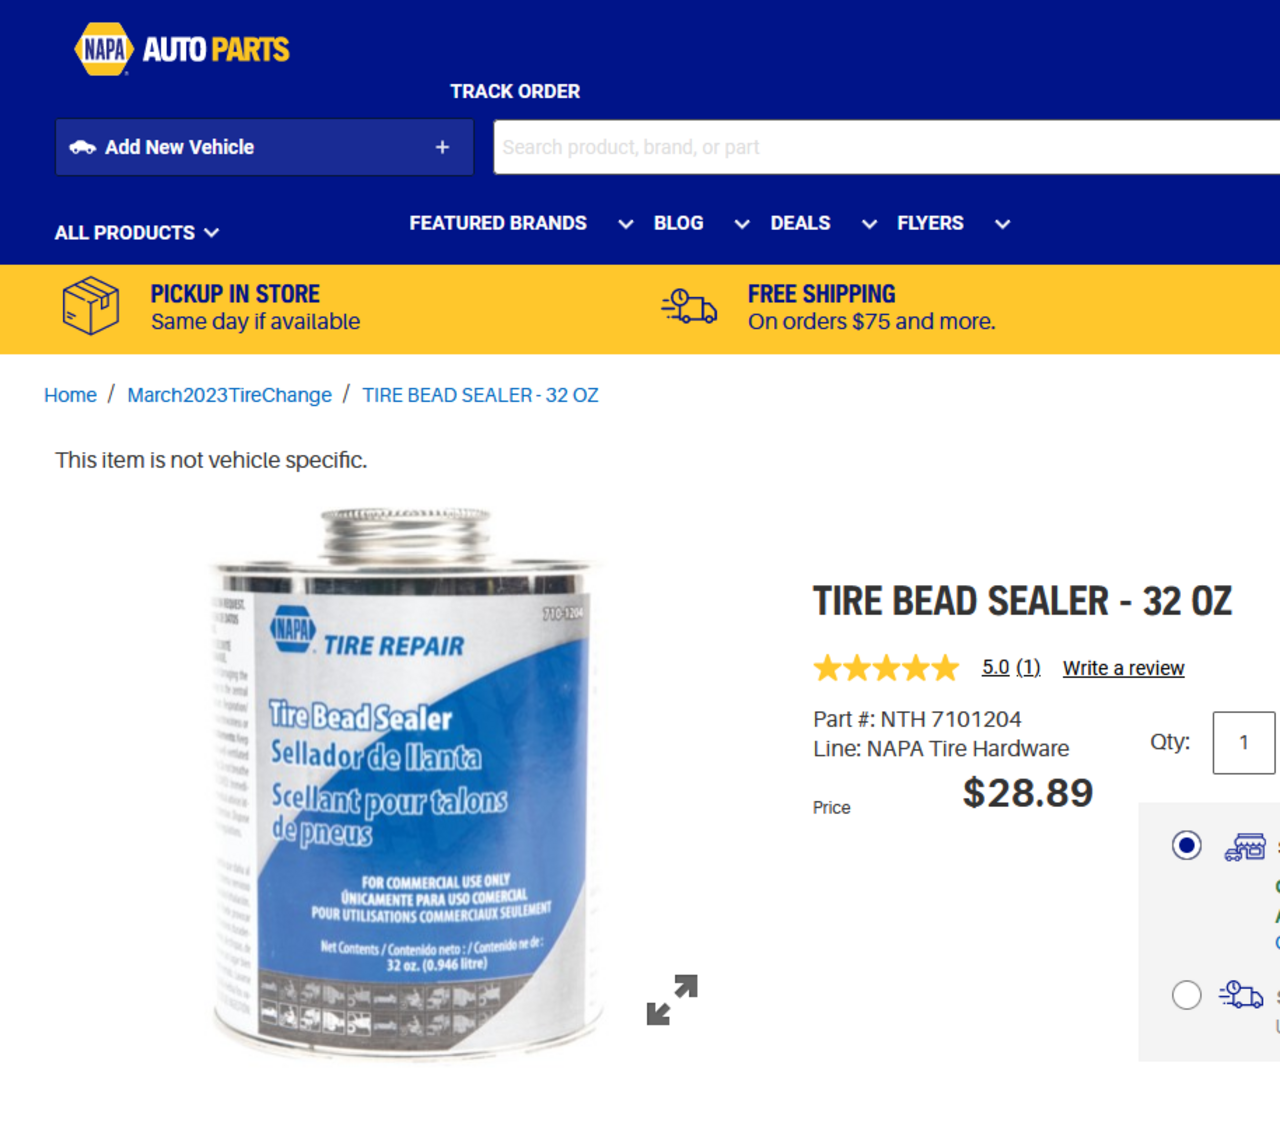Image resolution: width=1280 pixels, height=1147 pixels.
Task: Open the All Products dropdown
Action: [x=136, y=233]
